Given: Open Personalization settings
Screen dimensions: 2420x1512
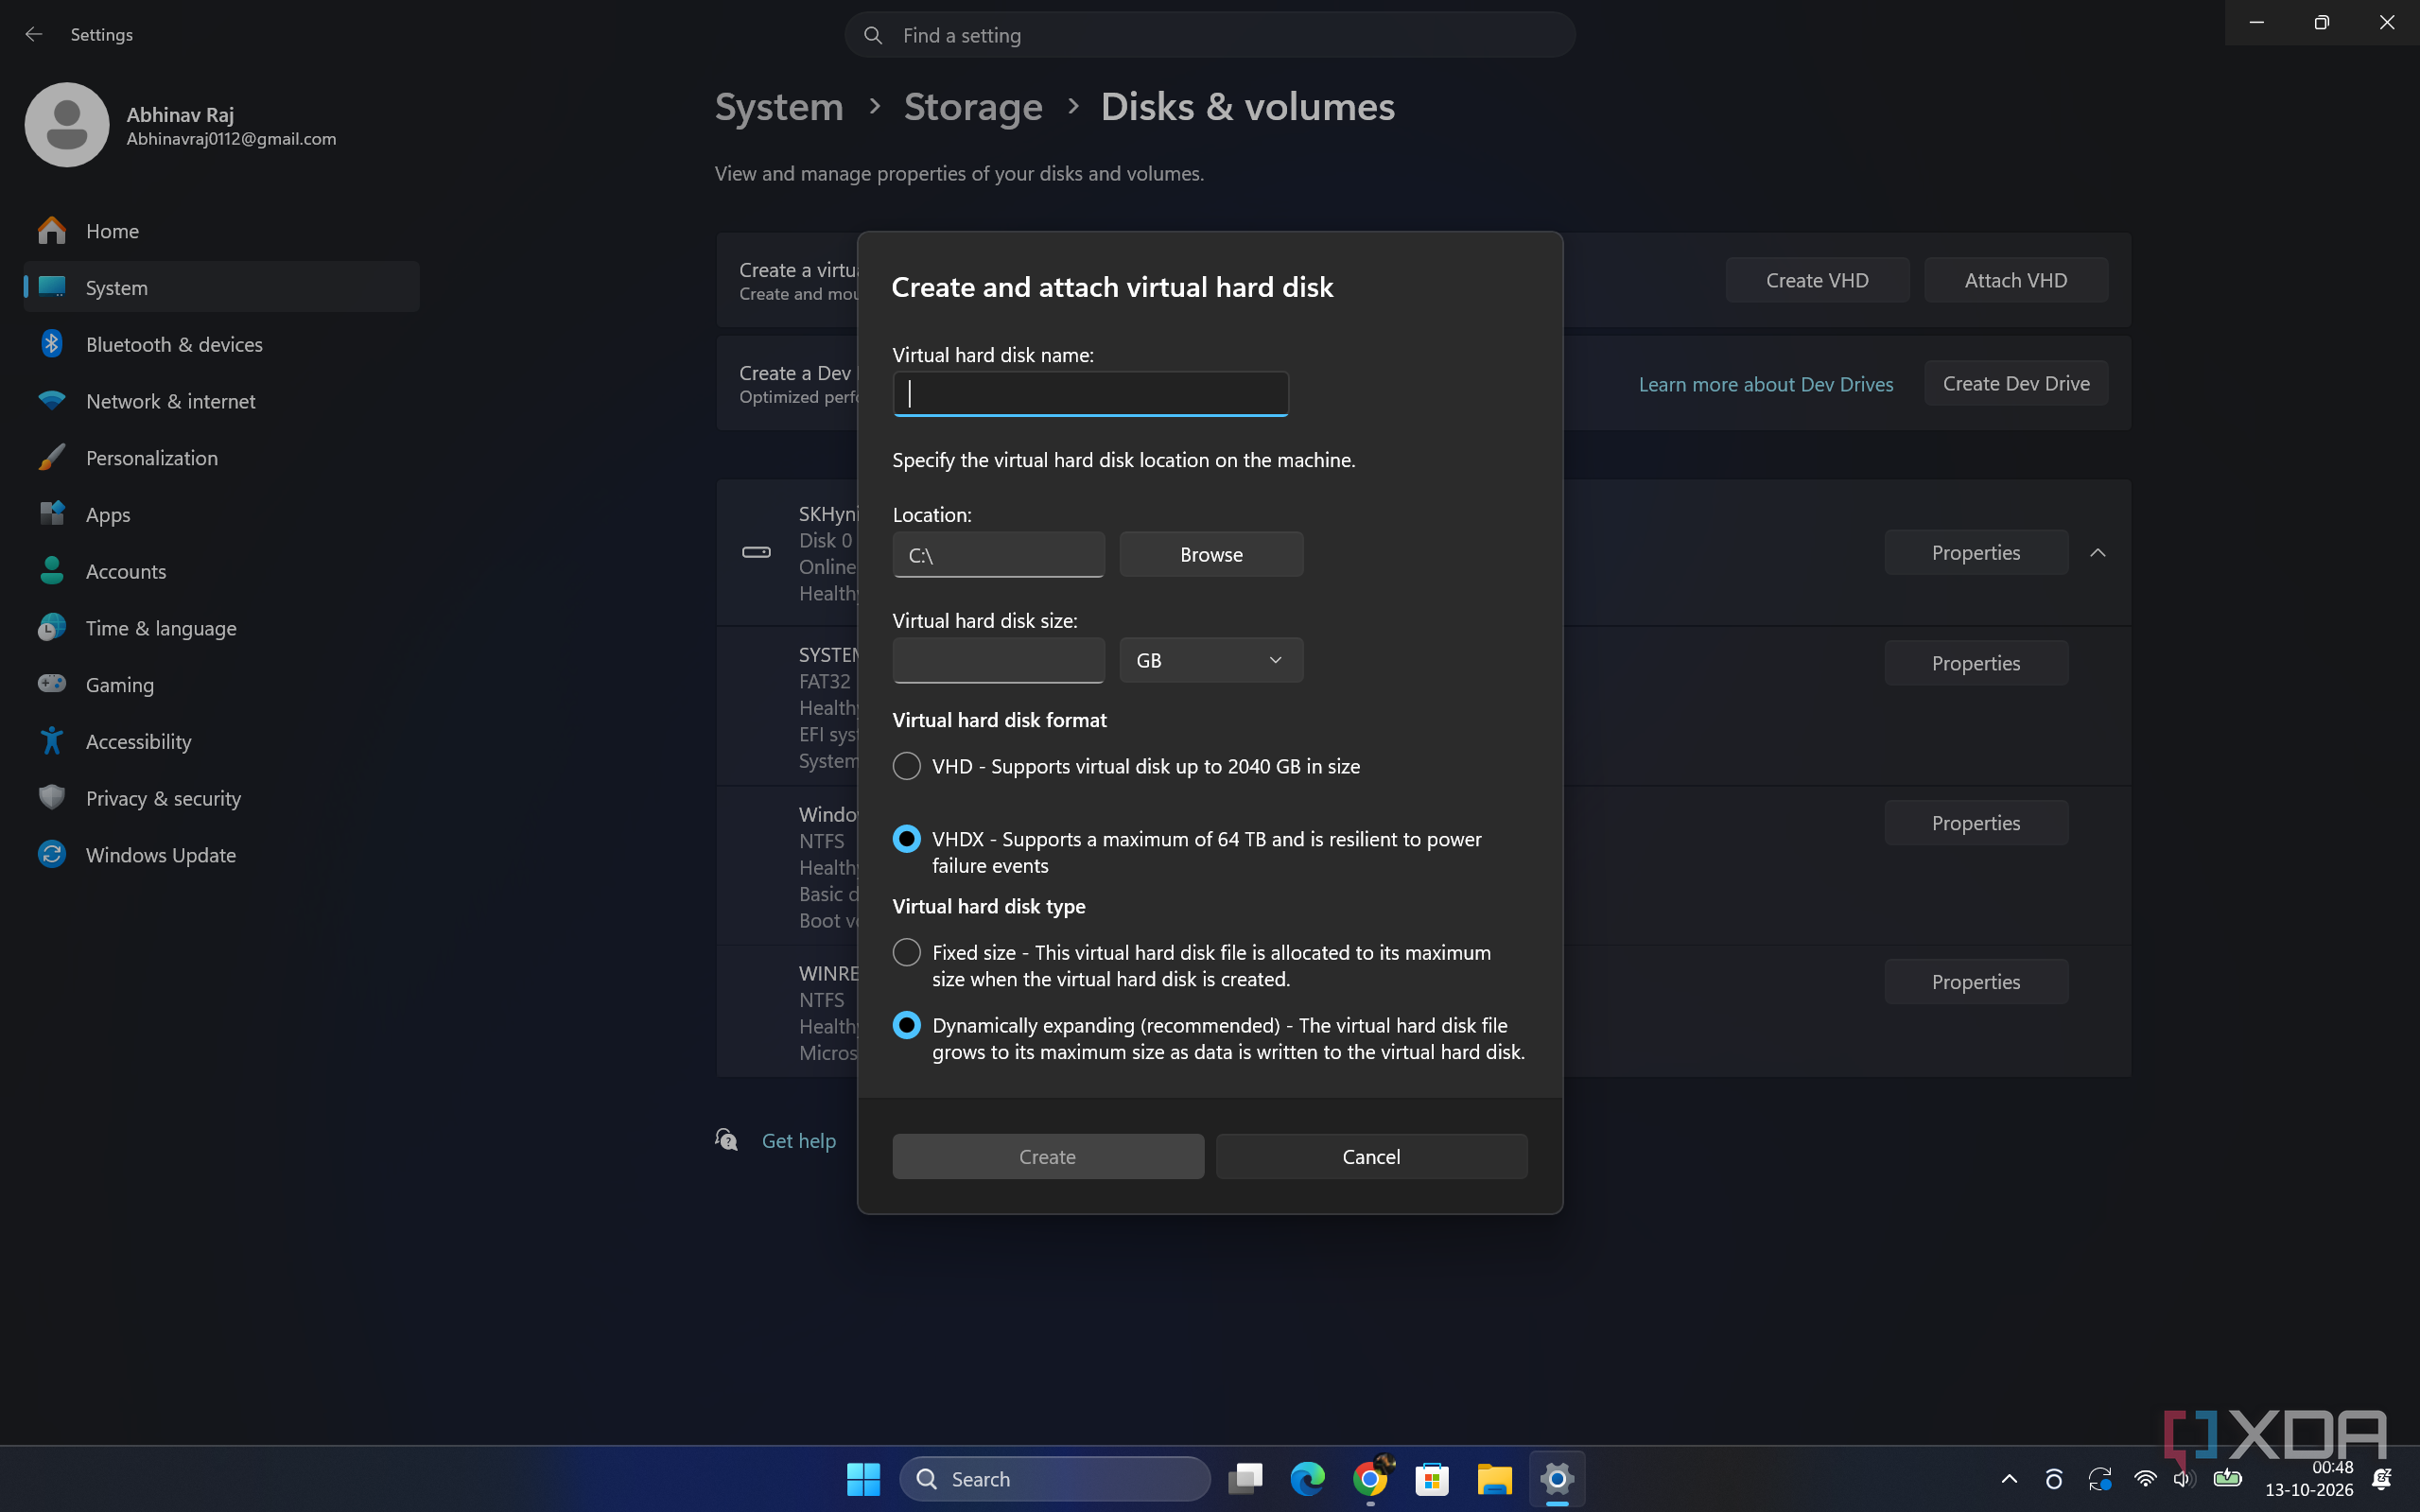Looking at the screenshot, I should [221, 458].
